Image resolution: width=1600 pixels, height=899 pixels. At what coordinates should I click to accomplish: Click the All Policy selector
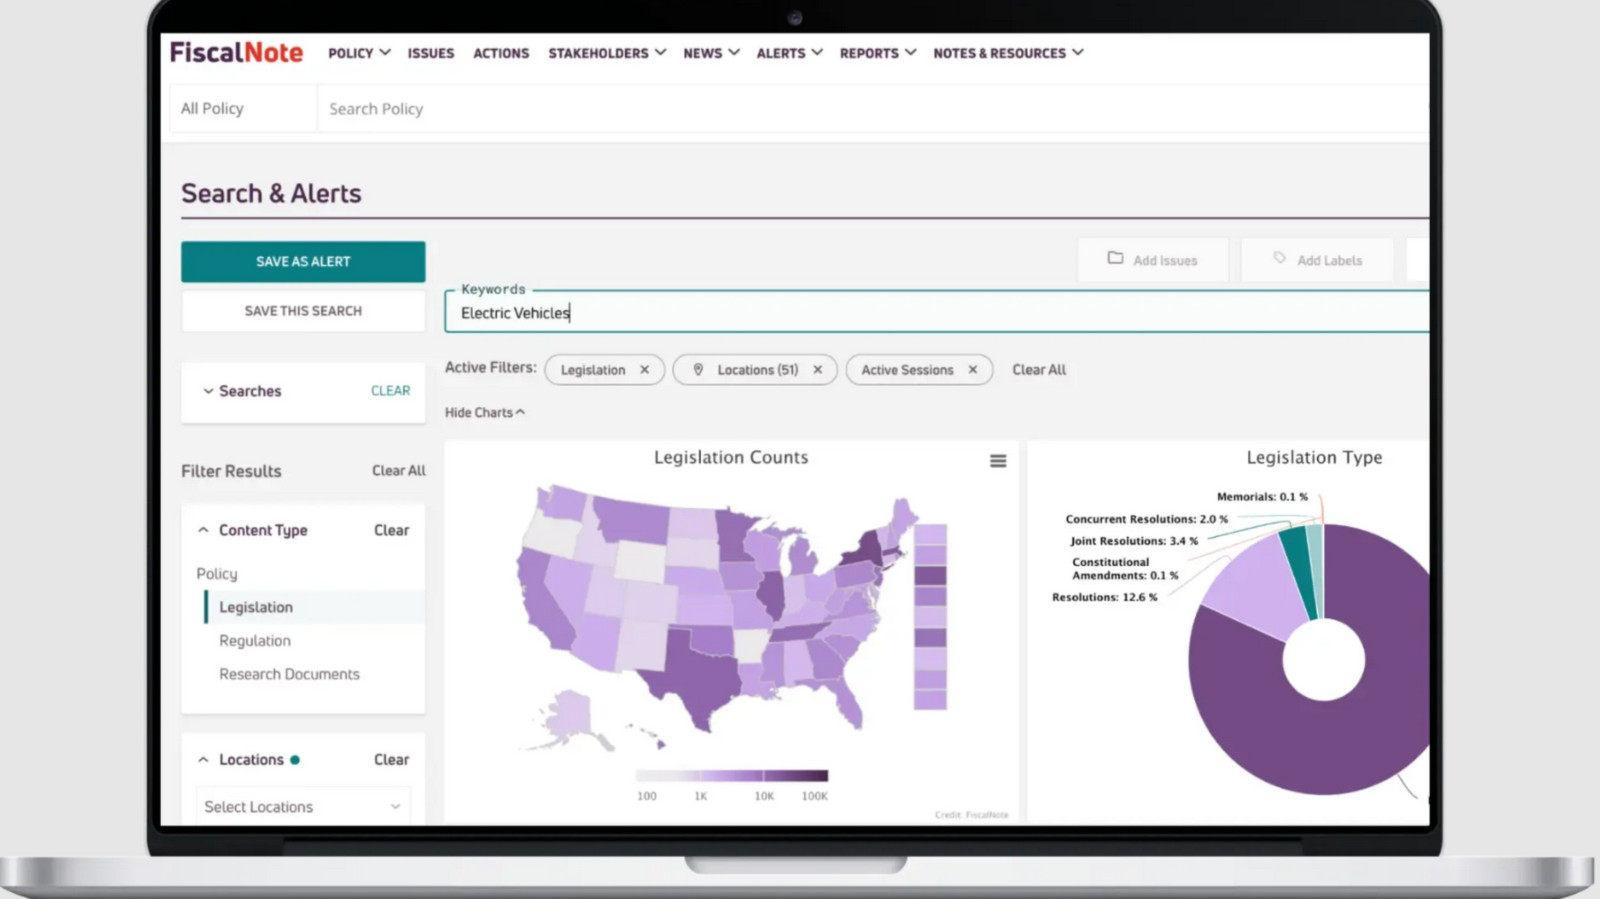[243, 109]
